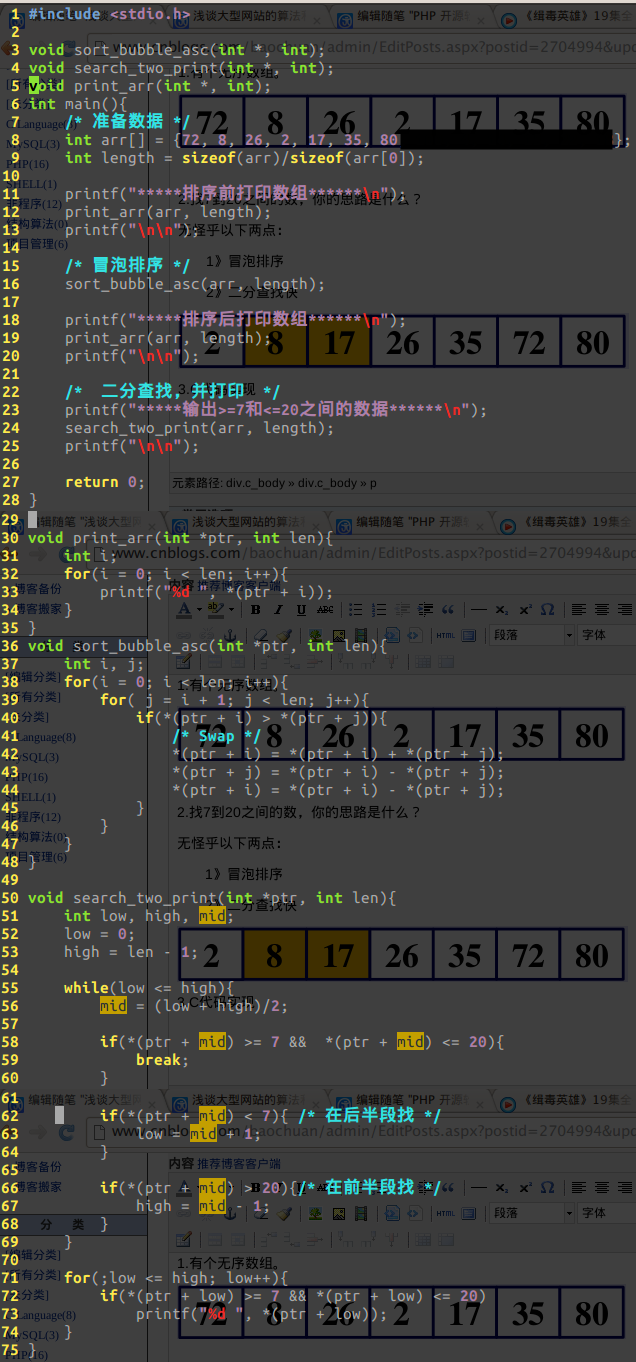Viewport: 636px width, 1362px height.
Task: Click the /* 在前半段找 */ comment
Action: coord(370,1187)
